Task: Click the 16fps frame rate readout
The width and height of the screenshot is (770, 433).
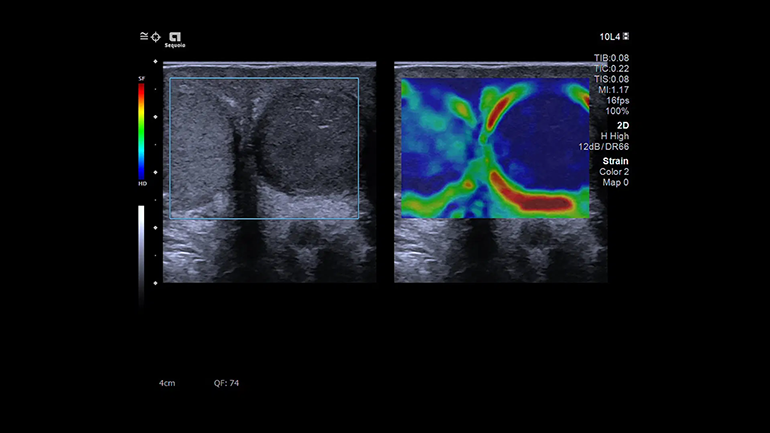Action: click(x=617, y=101)
